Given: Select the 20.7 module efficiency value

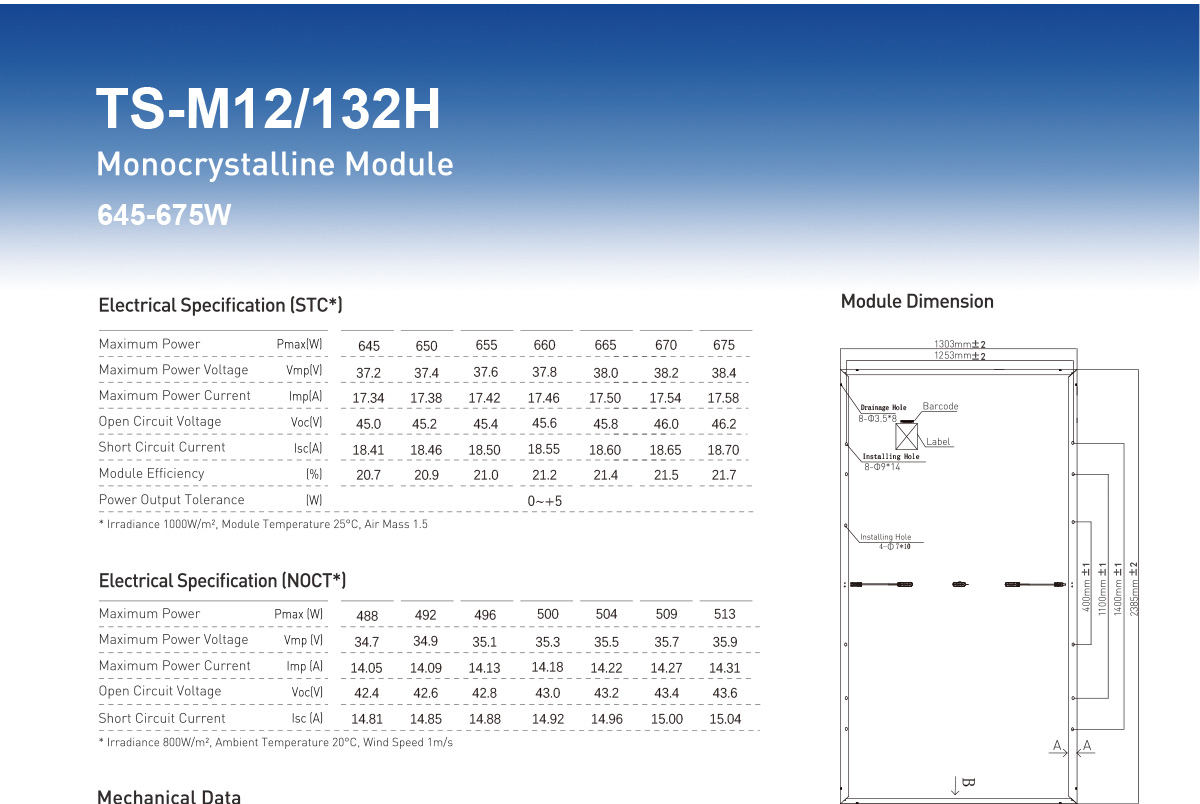Looking at the screenshot, I should (x=368, y=475).
